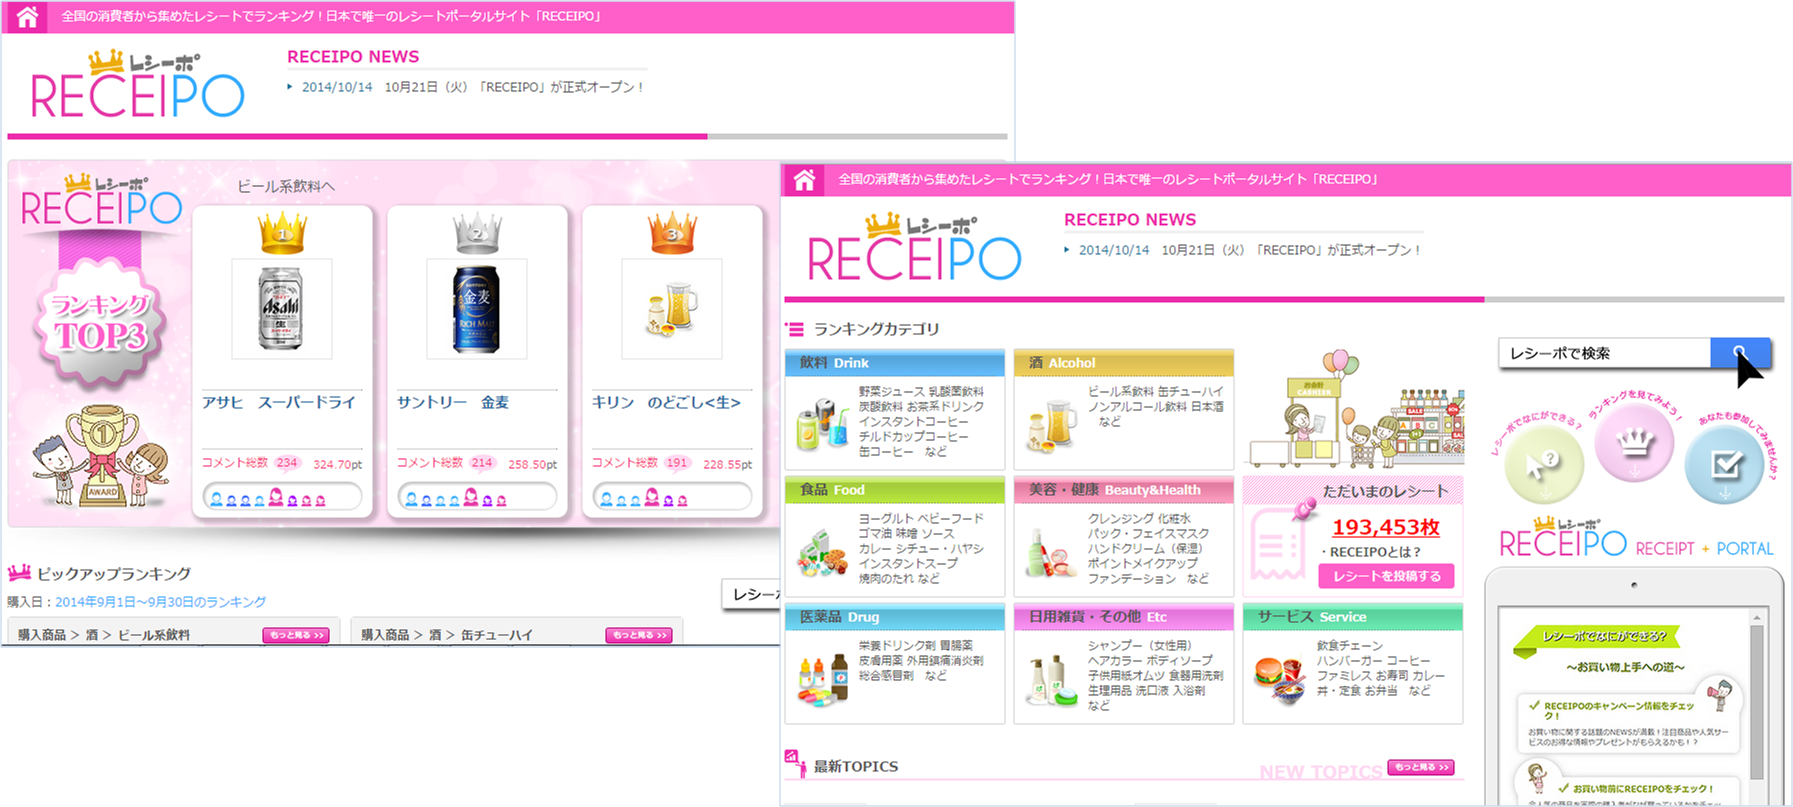This screenshot has width=1793, height=807.
Task: Open the Kirin Nodogoshi beer mug thumbnail
Action: tap(672, 309)
